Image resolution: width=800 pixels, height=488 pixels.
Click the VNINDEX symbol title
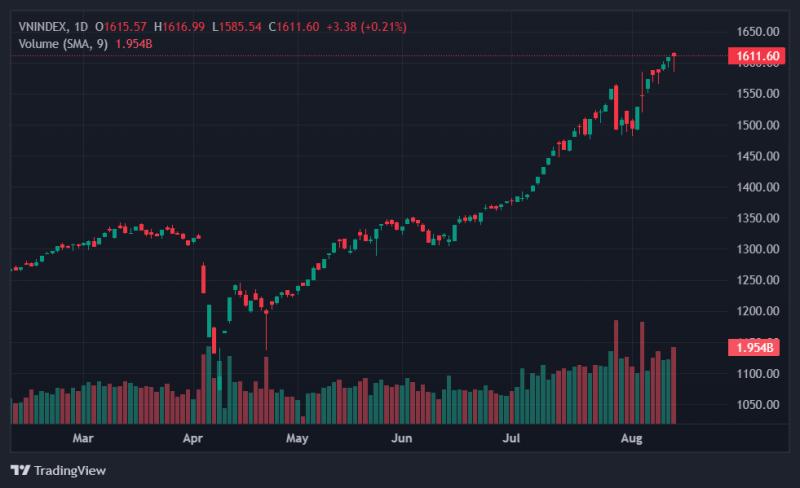coord(42,27)
